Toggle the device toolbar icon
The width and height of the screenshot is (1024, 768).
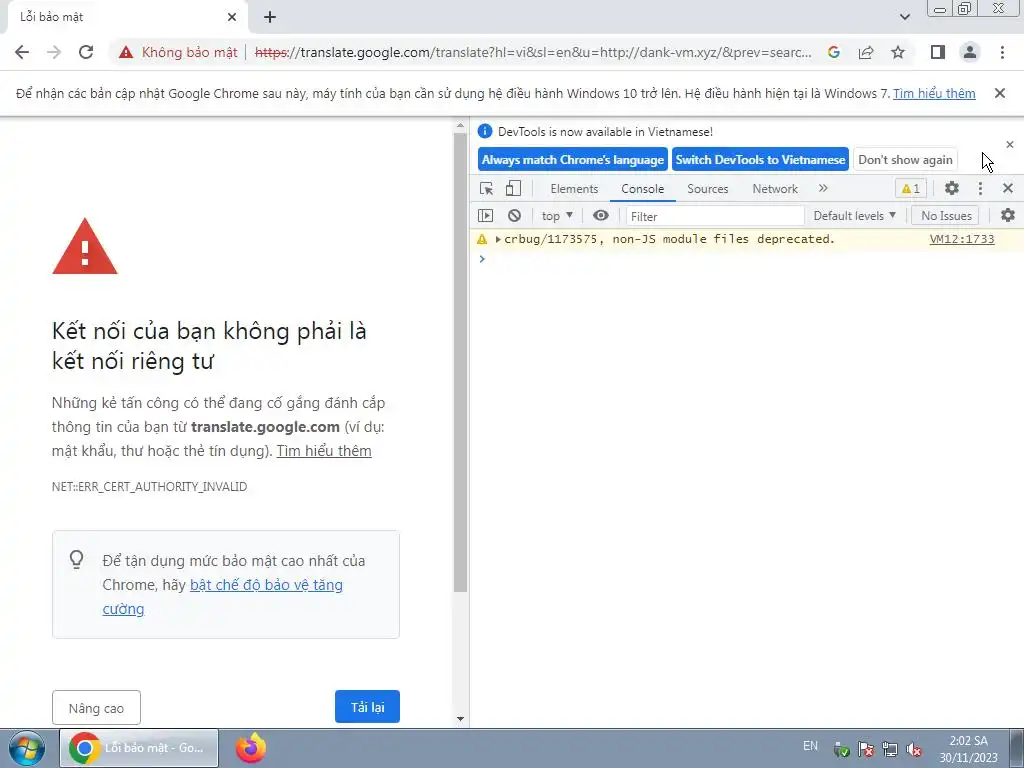point(513,189)
